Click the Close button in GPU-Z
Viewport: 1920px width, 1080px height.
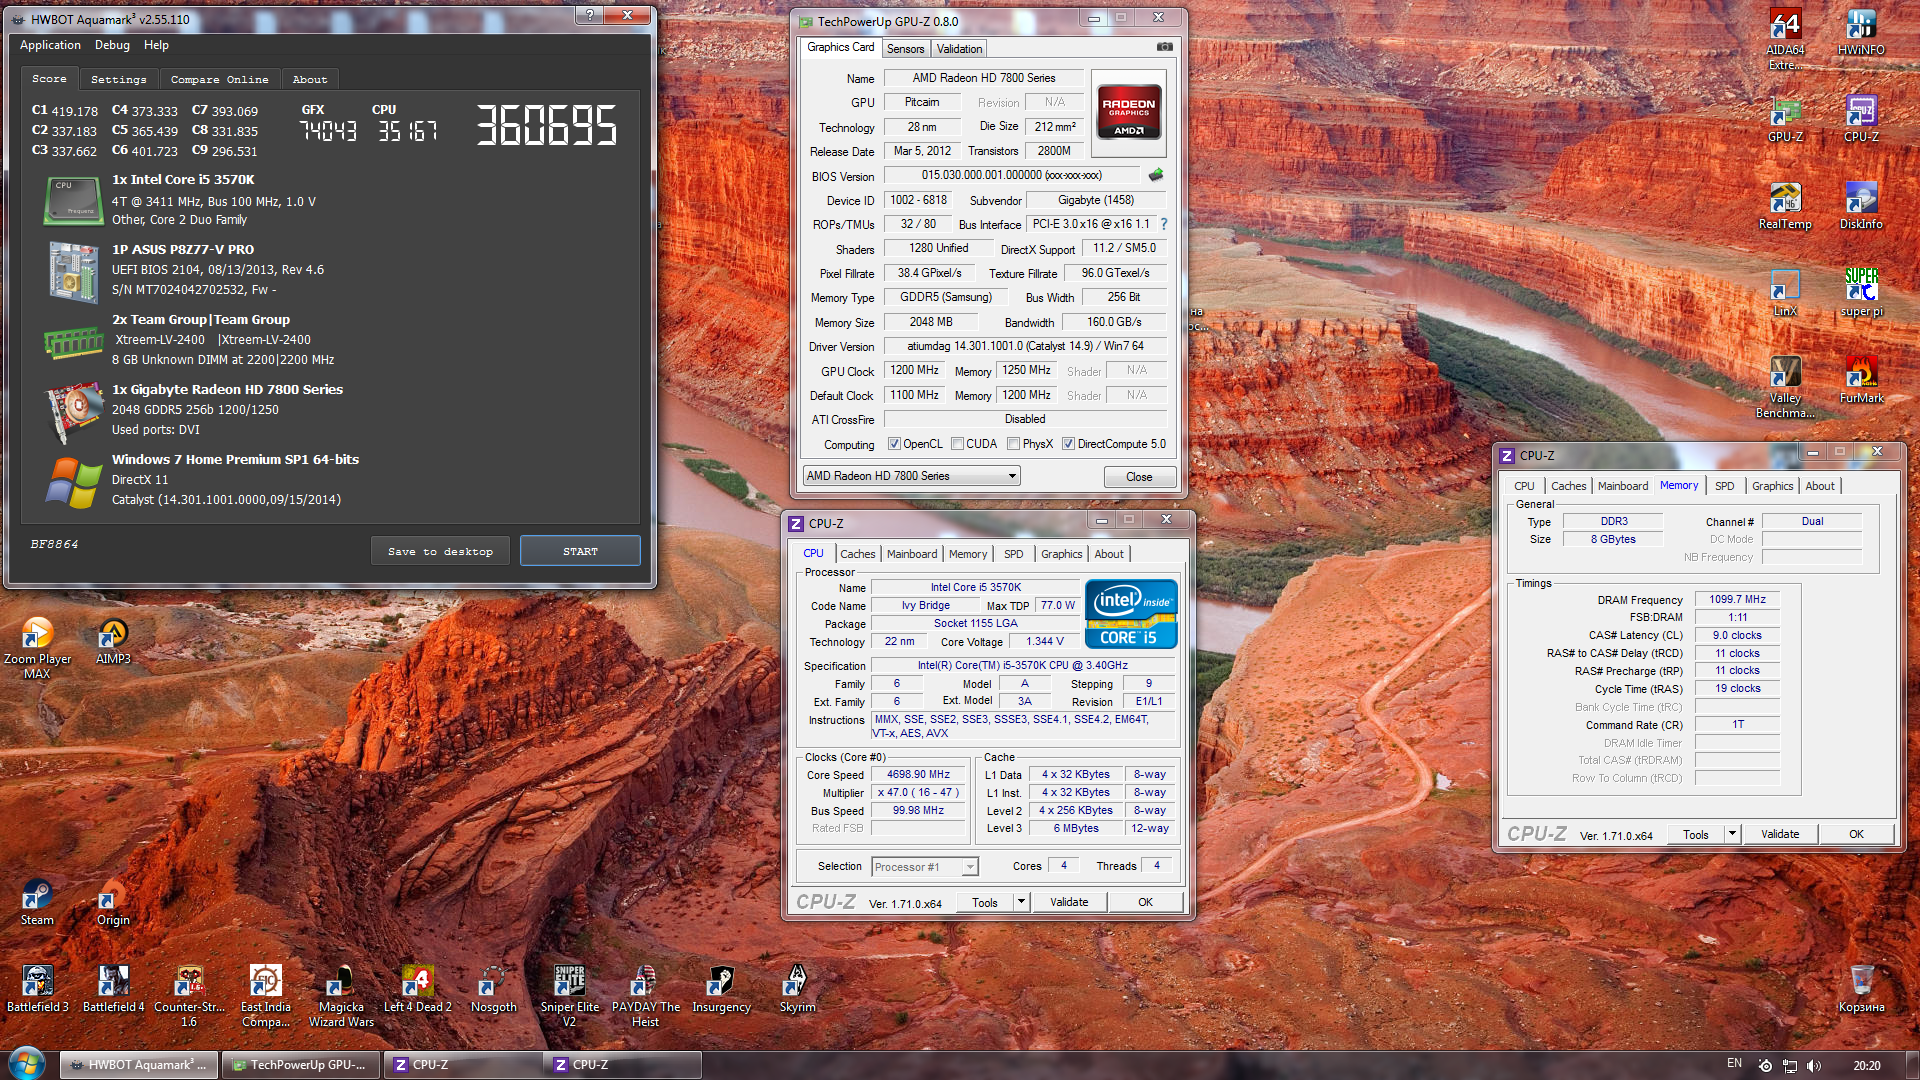[1139, 477]
